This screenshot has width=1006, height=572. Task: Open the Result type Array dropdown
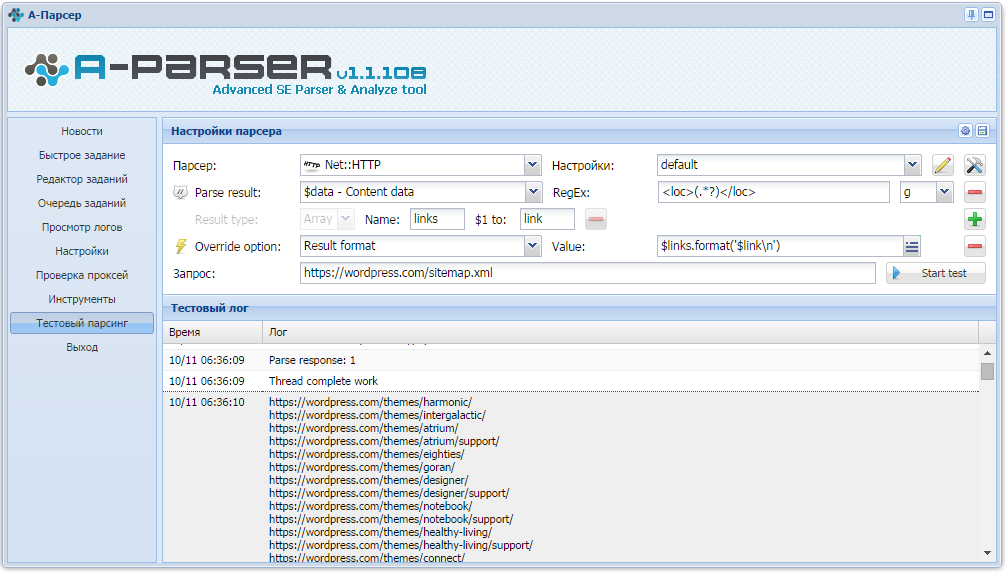pyautogui.click(x=346, y=219)
